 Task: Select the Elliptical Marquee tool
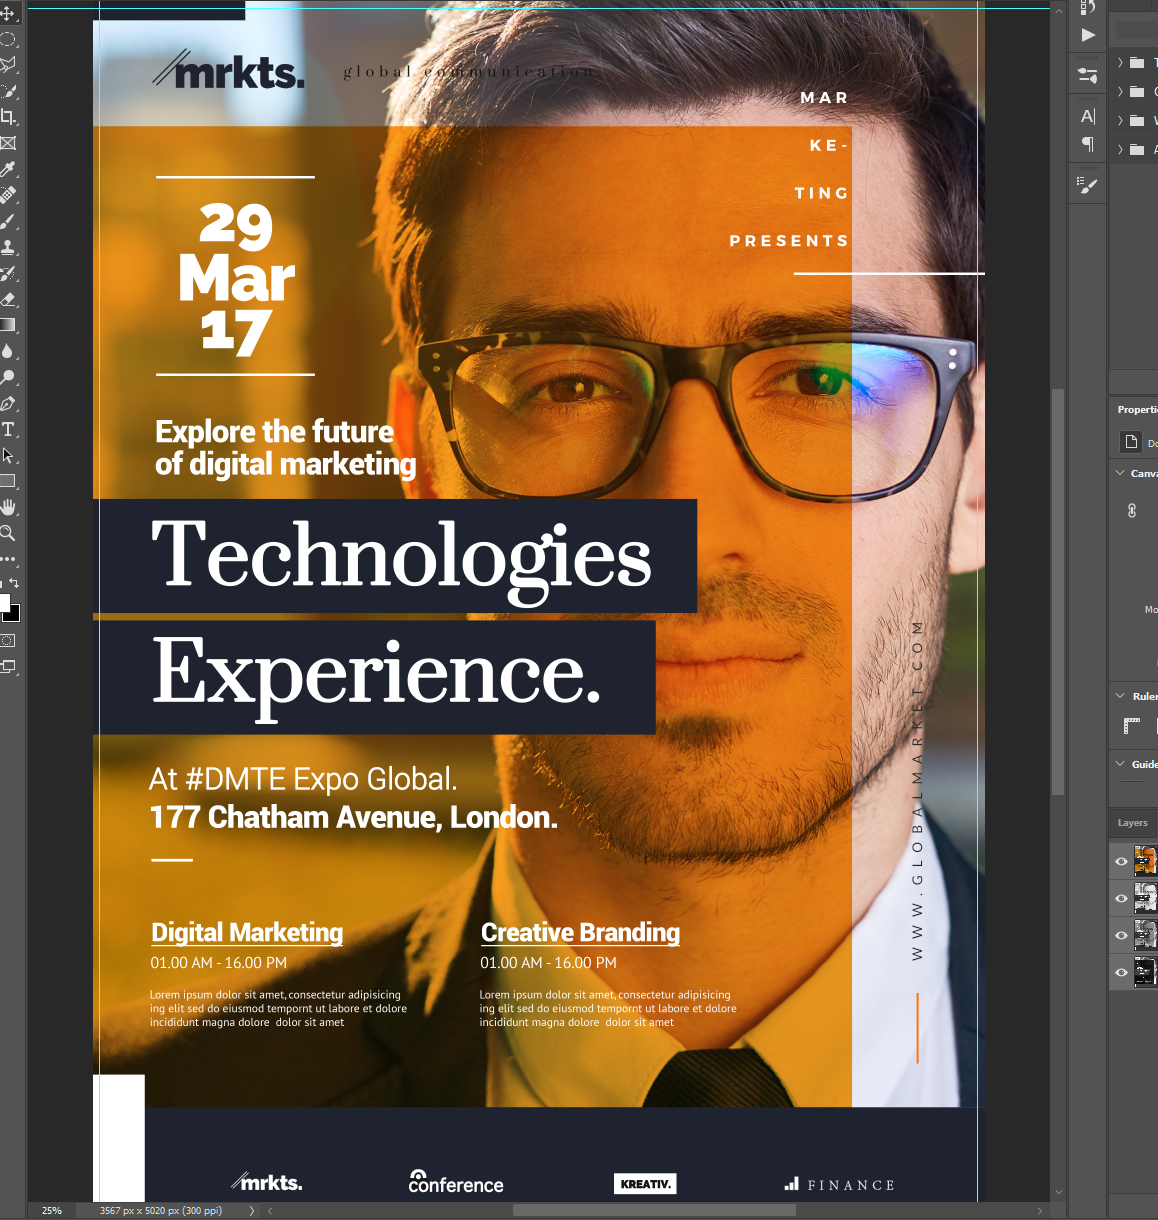pyautogui.click(x=8, y=39)
